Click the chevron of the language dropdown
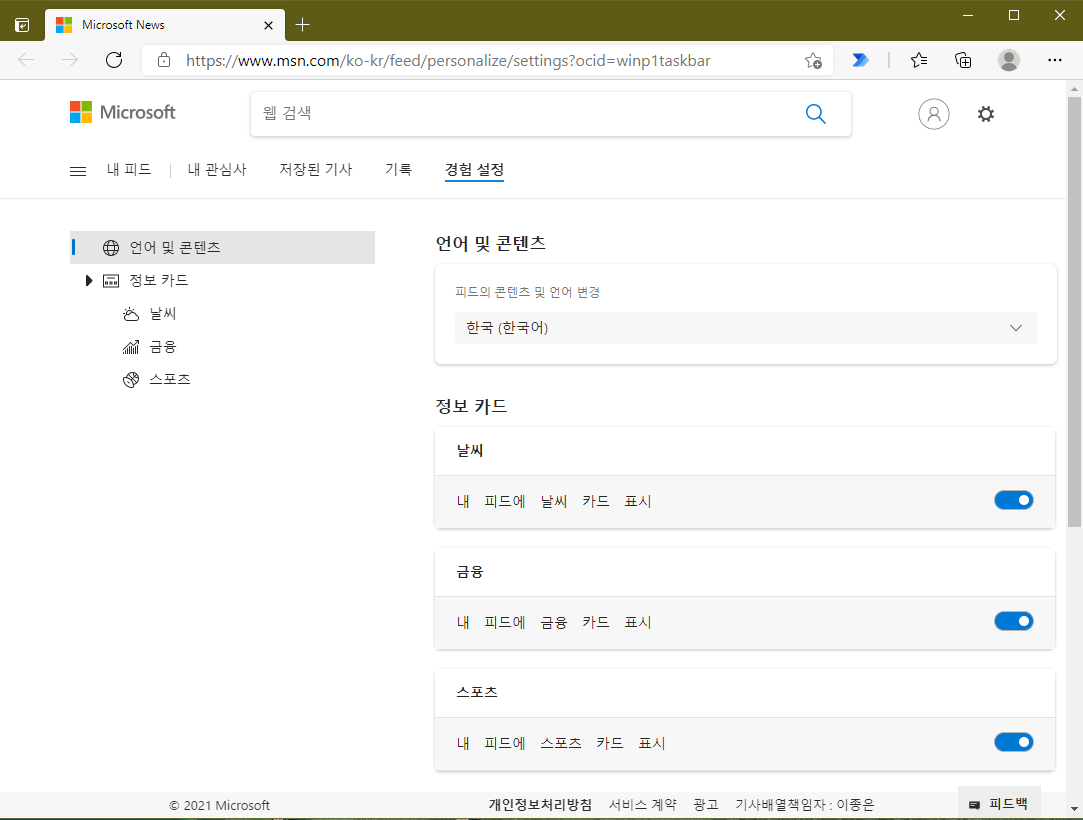The image size is (1083, 820). coord(1015,327)
